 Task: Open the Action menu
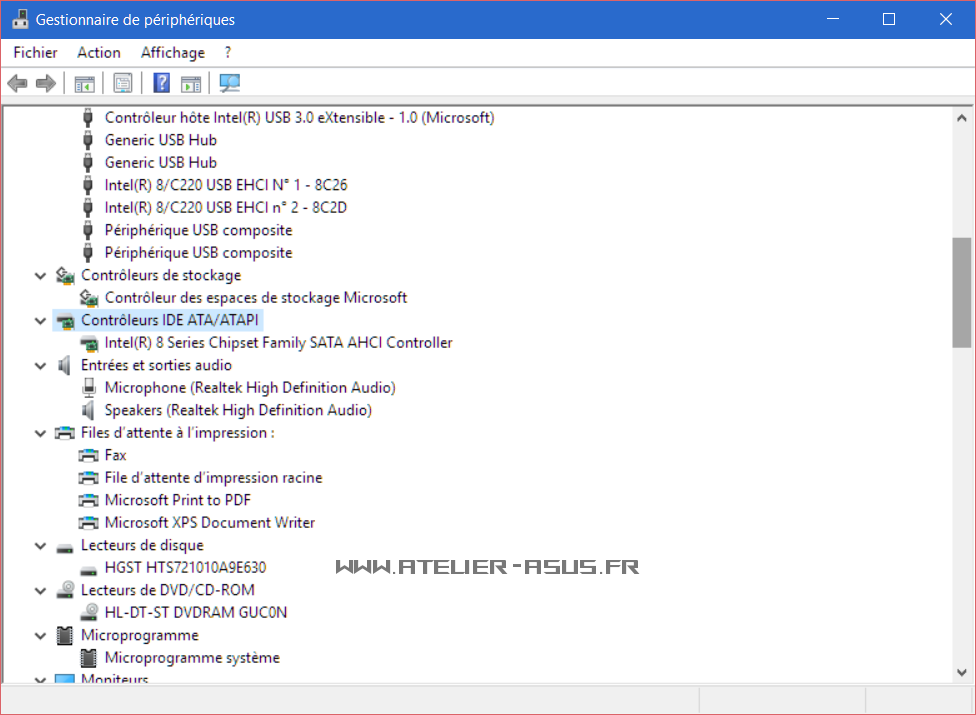point(99,52)
